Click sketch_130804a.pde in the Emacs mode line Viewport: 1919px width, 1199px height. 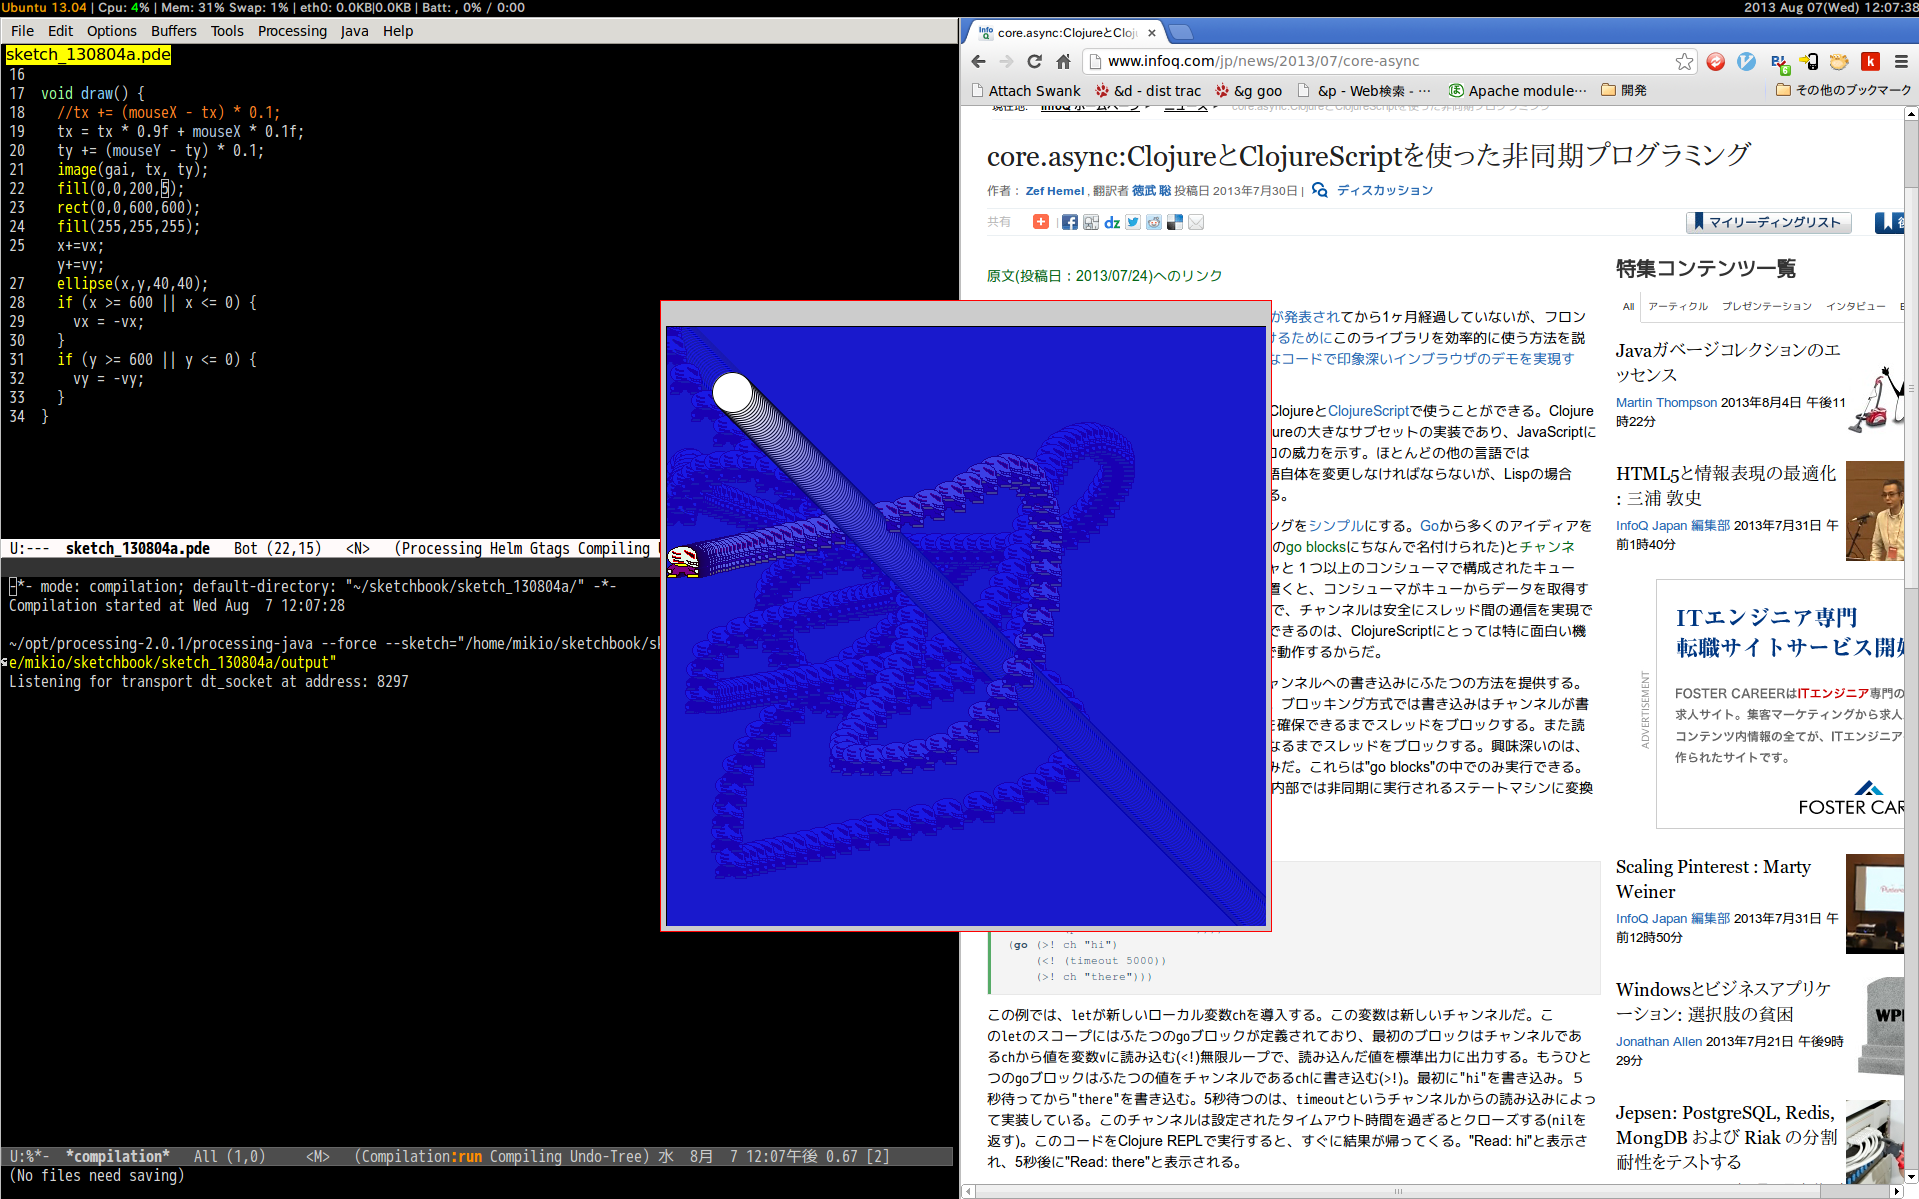coord(138,549)
